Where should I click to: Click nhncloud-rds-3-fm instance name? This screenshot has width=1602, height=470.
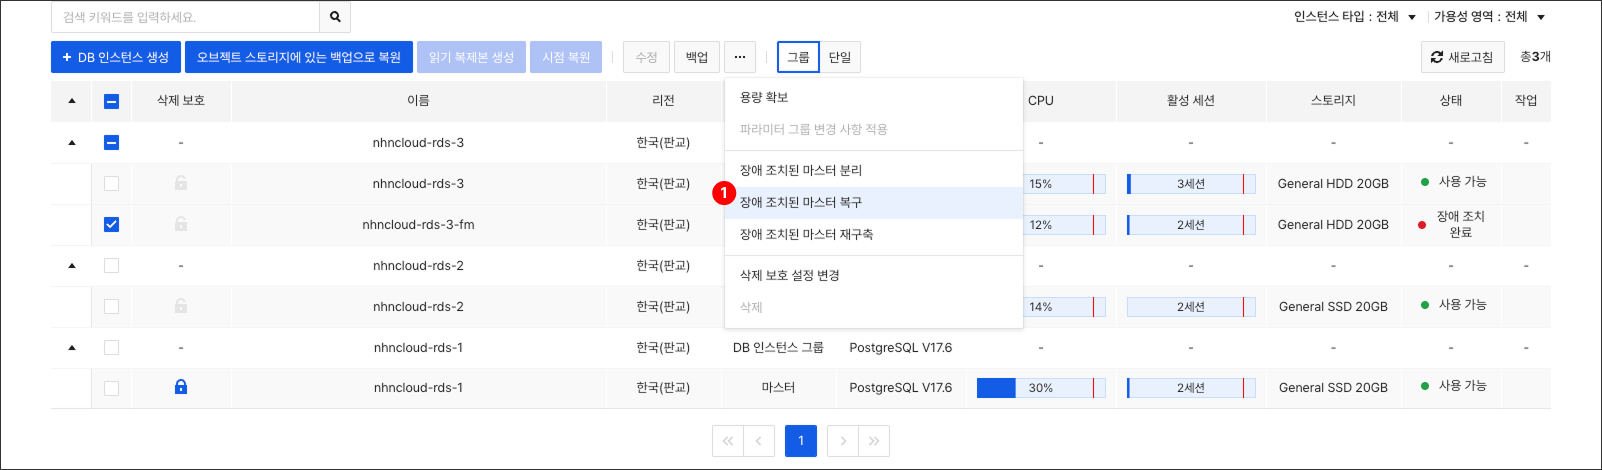418,225
